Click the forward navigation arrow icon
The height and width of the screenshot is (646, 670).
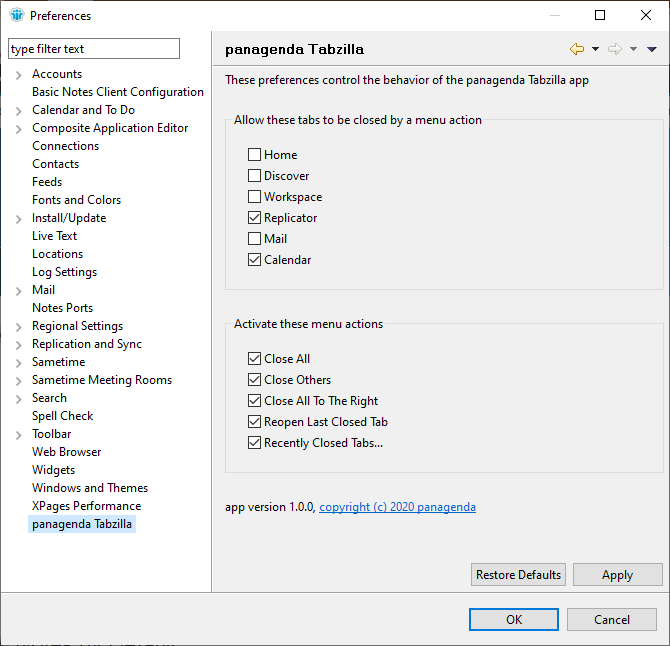click(x=614, y=49)
